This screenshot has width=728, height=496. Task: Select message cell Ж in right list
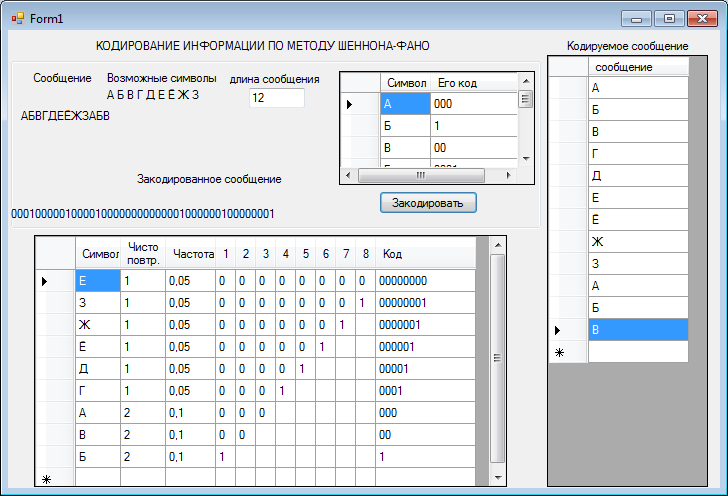click(x=638, y=241)
